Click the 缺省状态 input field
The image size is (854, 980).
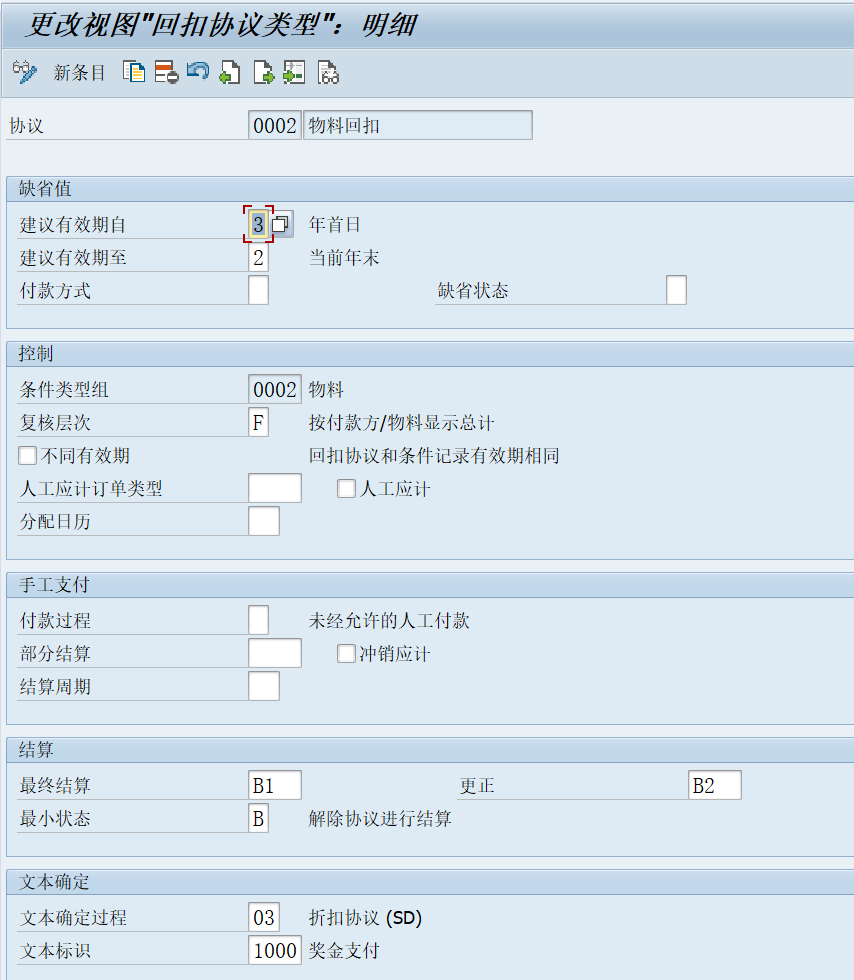[676, 290]
